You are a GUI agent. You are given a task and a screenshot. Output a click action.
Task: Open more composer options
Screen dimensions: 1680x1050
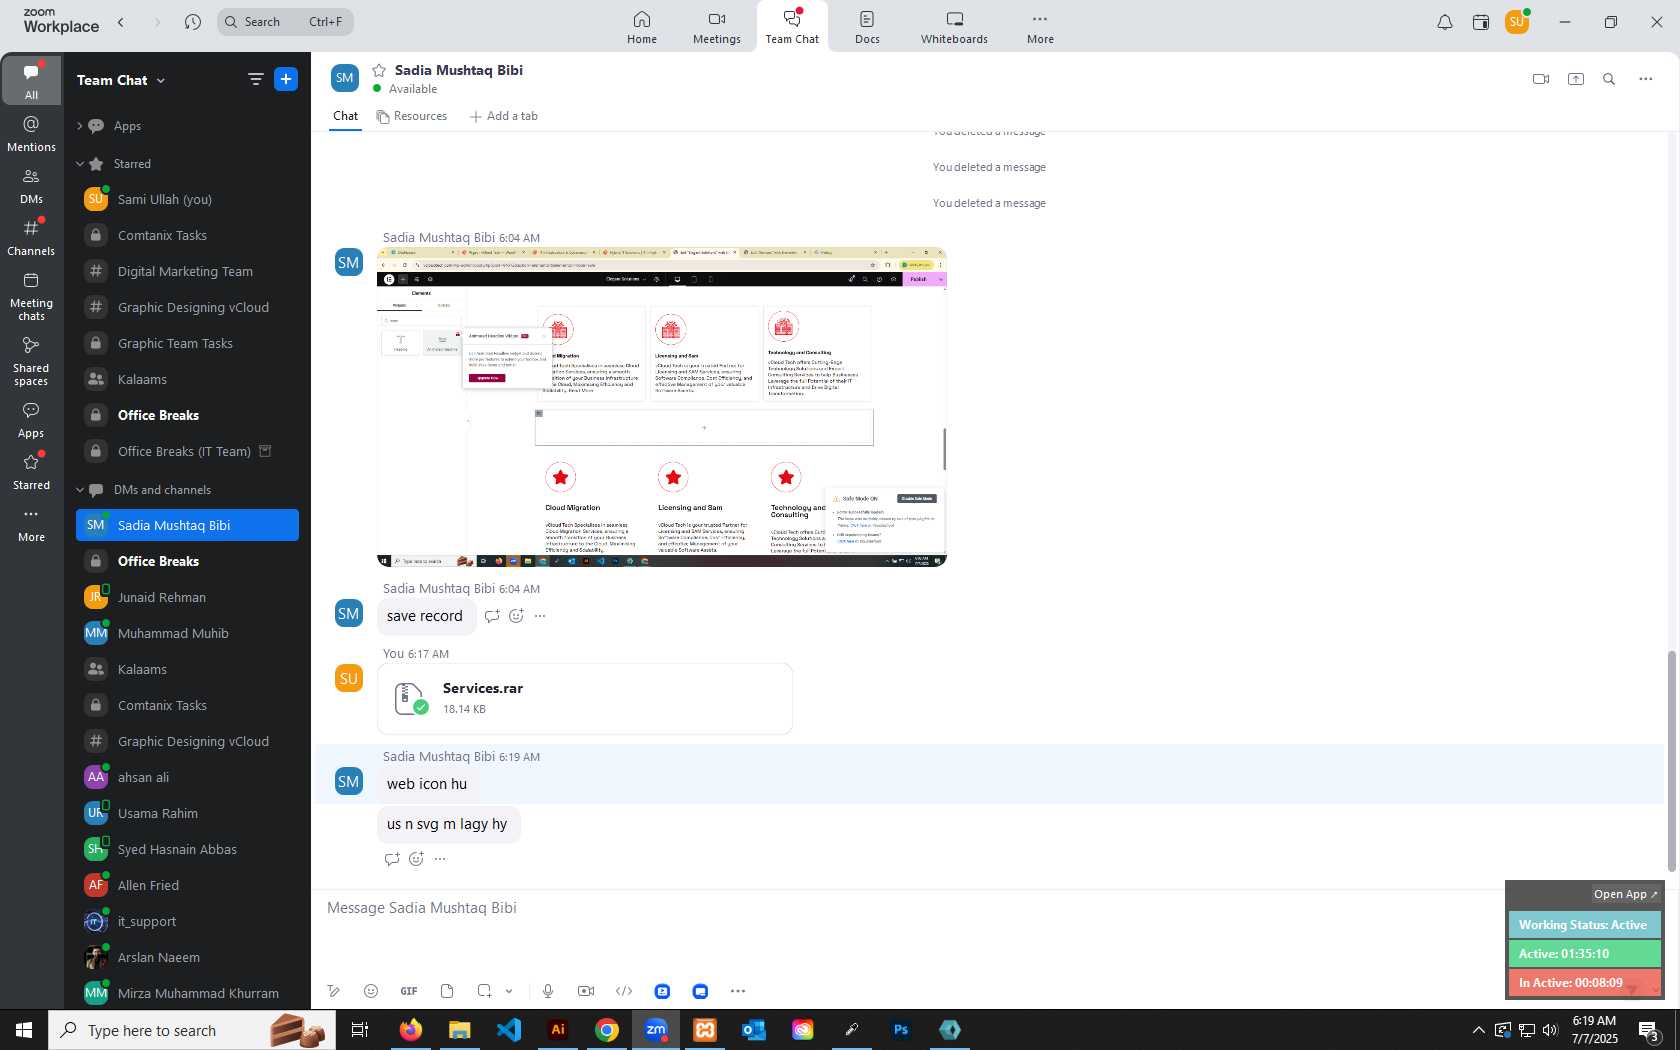(x=738, y=991)
